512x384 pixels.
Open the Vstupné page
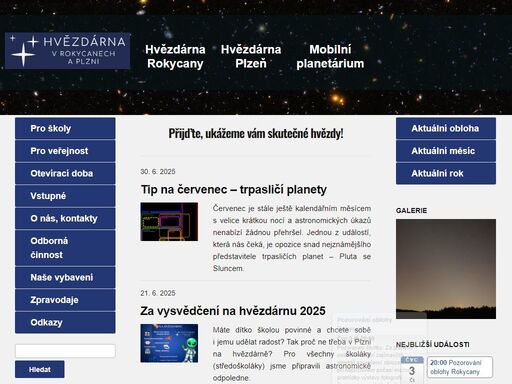pyautogui.click(x=65, y=196)
